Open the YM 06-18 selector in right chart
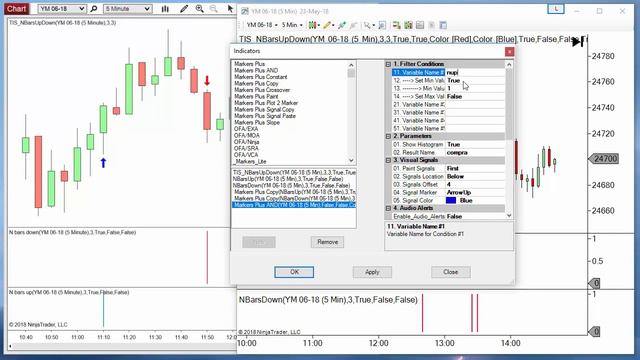The width and height of the screenshot is (640, 360). pyautogui.click(x=262, y=25)
